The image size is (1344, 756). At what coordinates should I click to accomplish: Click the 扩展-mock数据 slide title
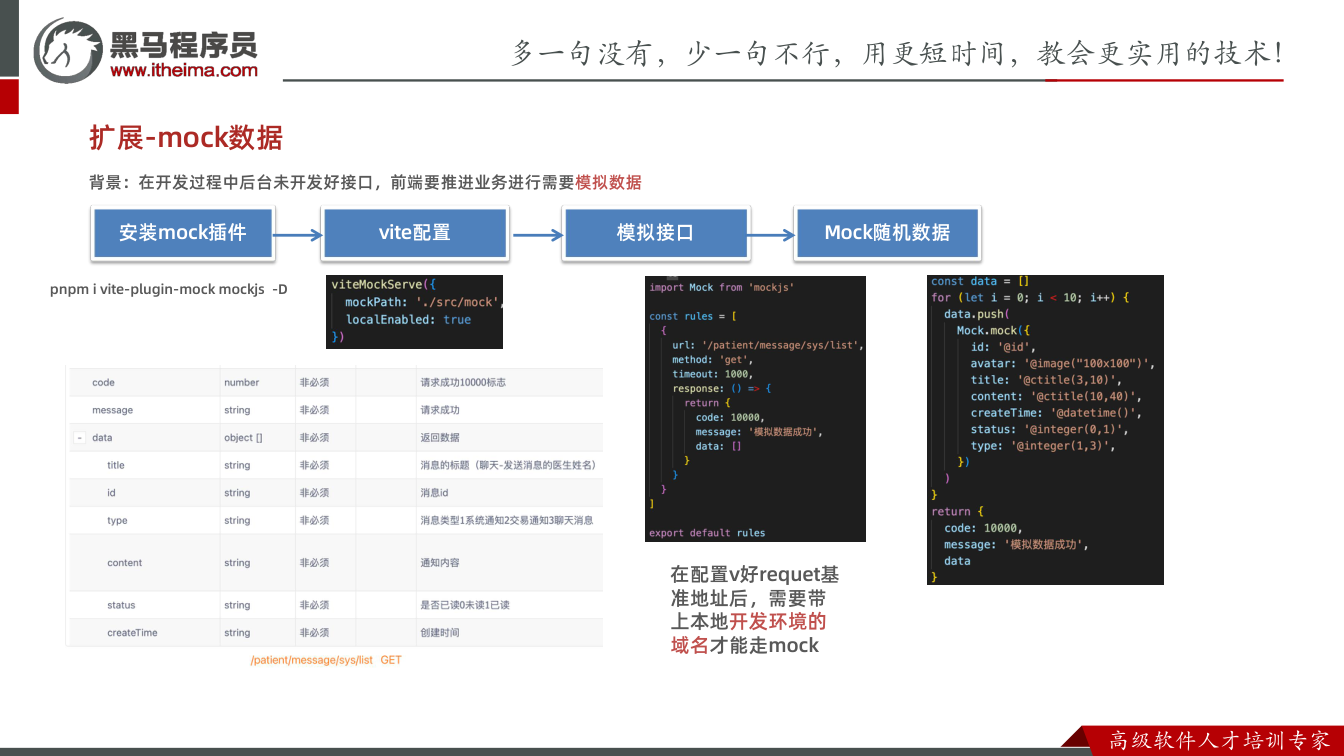tap(186, 138)
